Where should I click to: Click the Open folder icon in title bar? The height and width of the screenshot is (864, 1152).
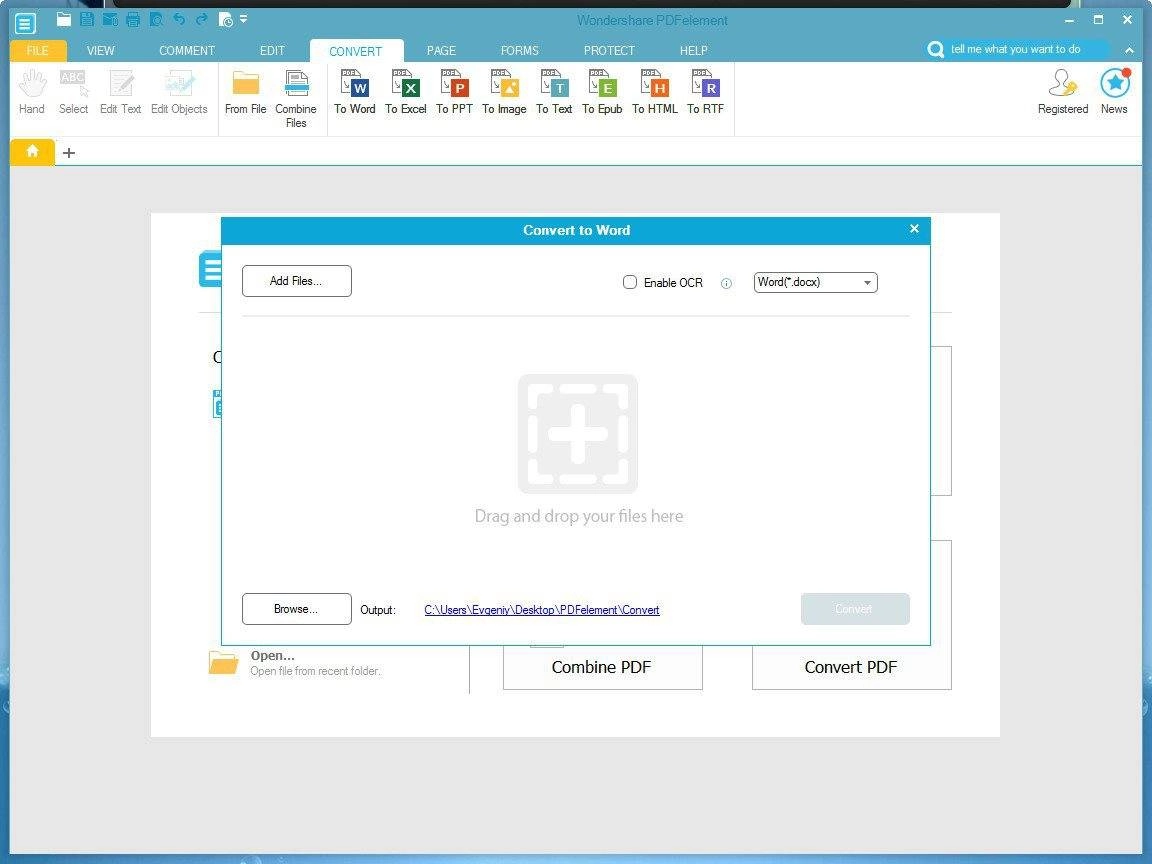(x=64, y=19)
